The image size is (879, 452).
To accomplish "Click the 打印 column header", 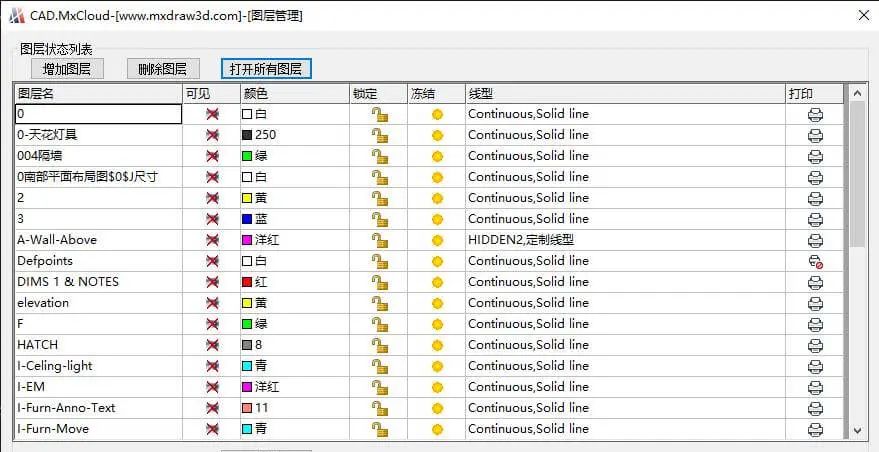I will coord(814,94).
